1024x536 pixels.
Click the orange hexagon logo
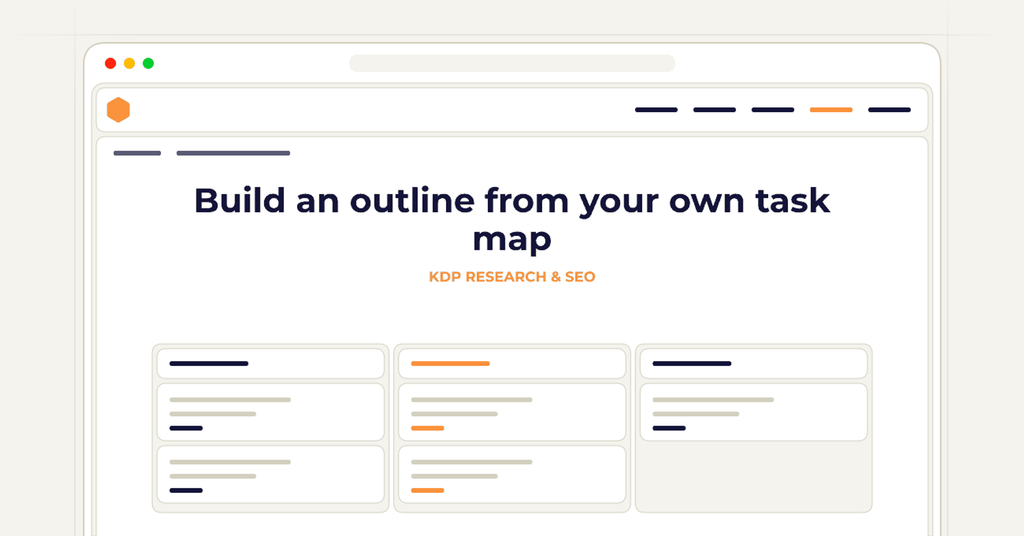pos(118,110)
